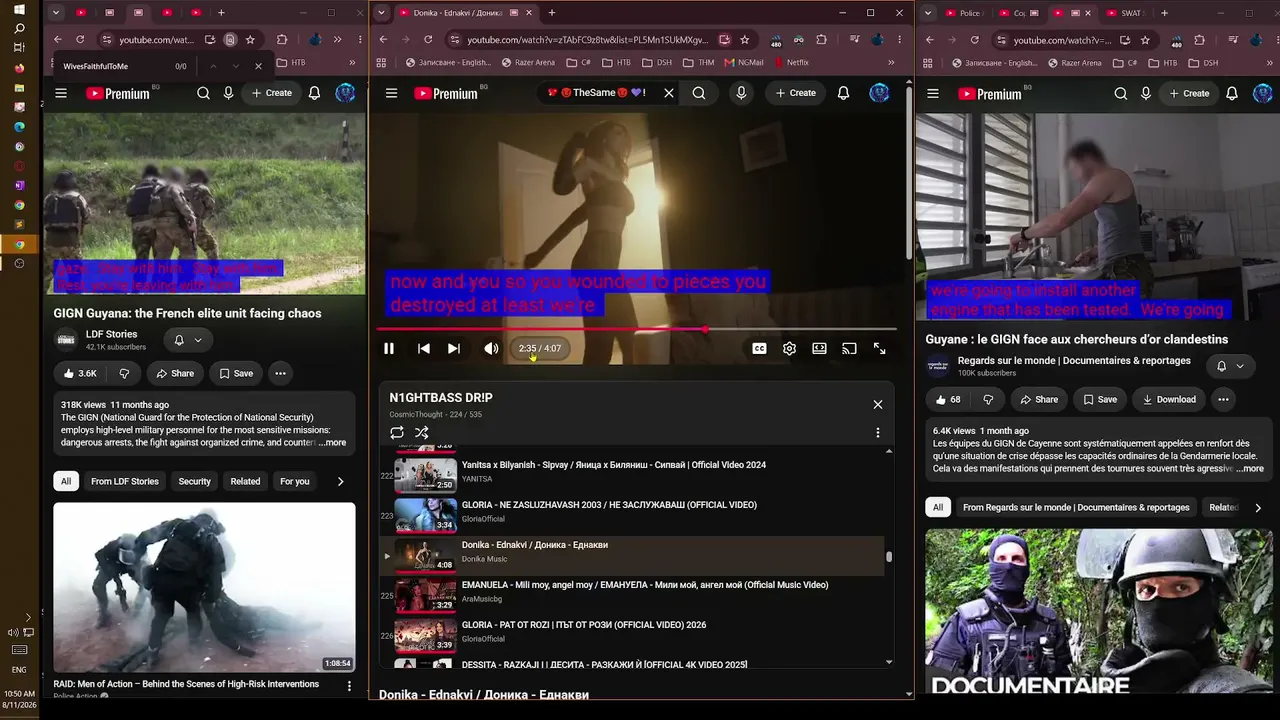Play GLORIA - NE ZASLUZHAVASH 2003 playlist item
The image size is (1280, 720).
click(632, 515)
